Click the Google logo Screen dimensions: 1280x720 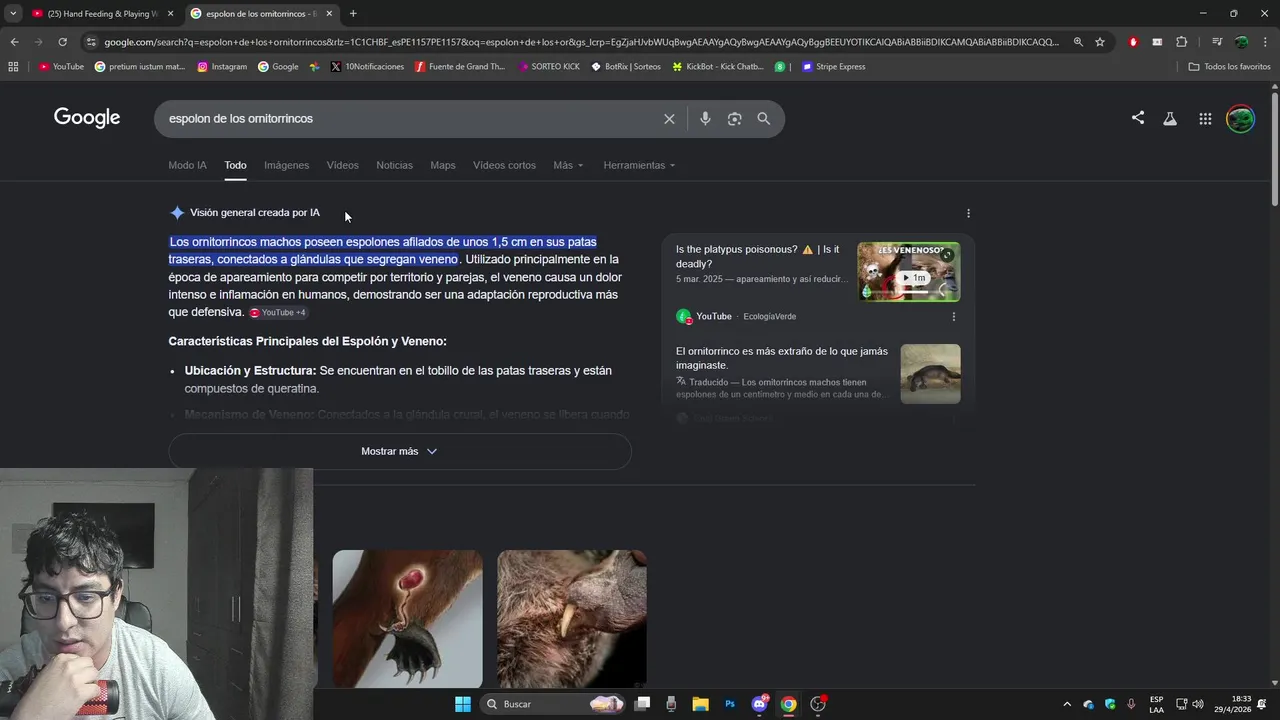click(x=87, y=118)
